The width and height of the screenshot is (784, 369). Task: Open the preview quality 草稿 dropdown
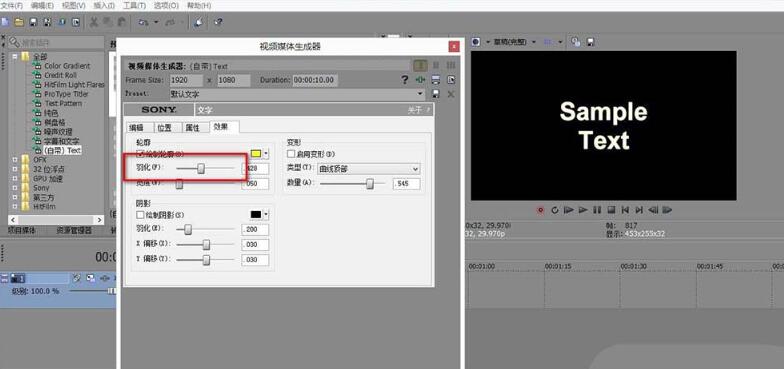[535, 42]
